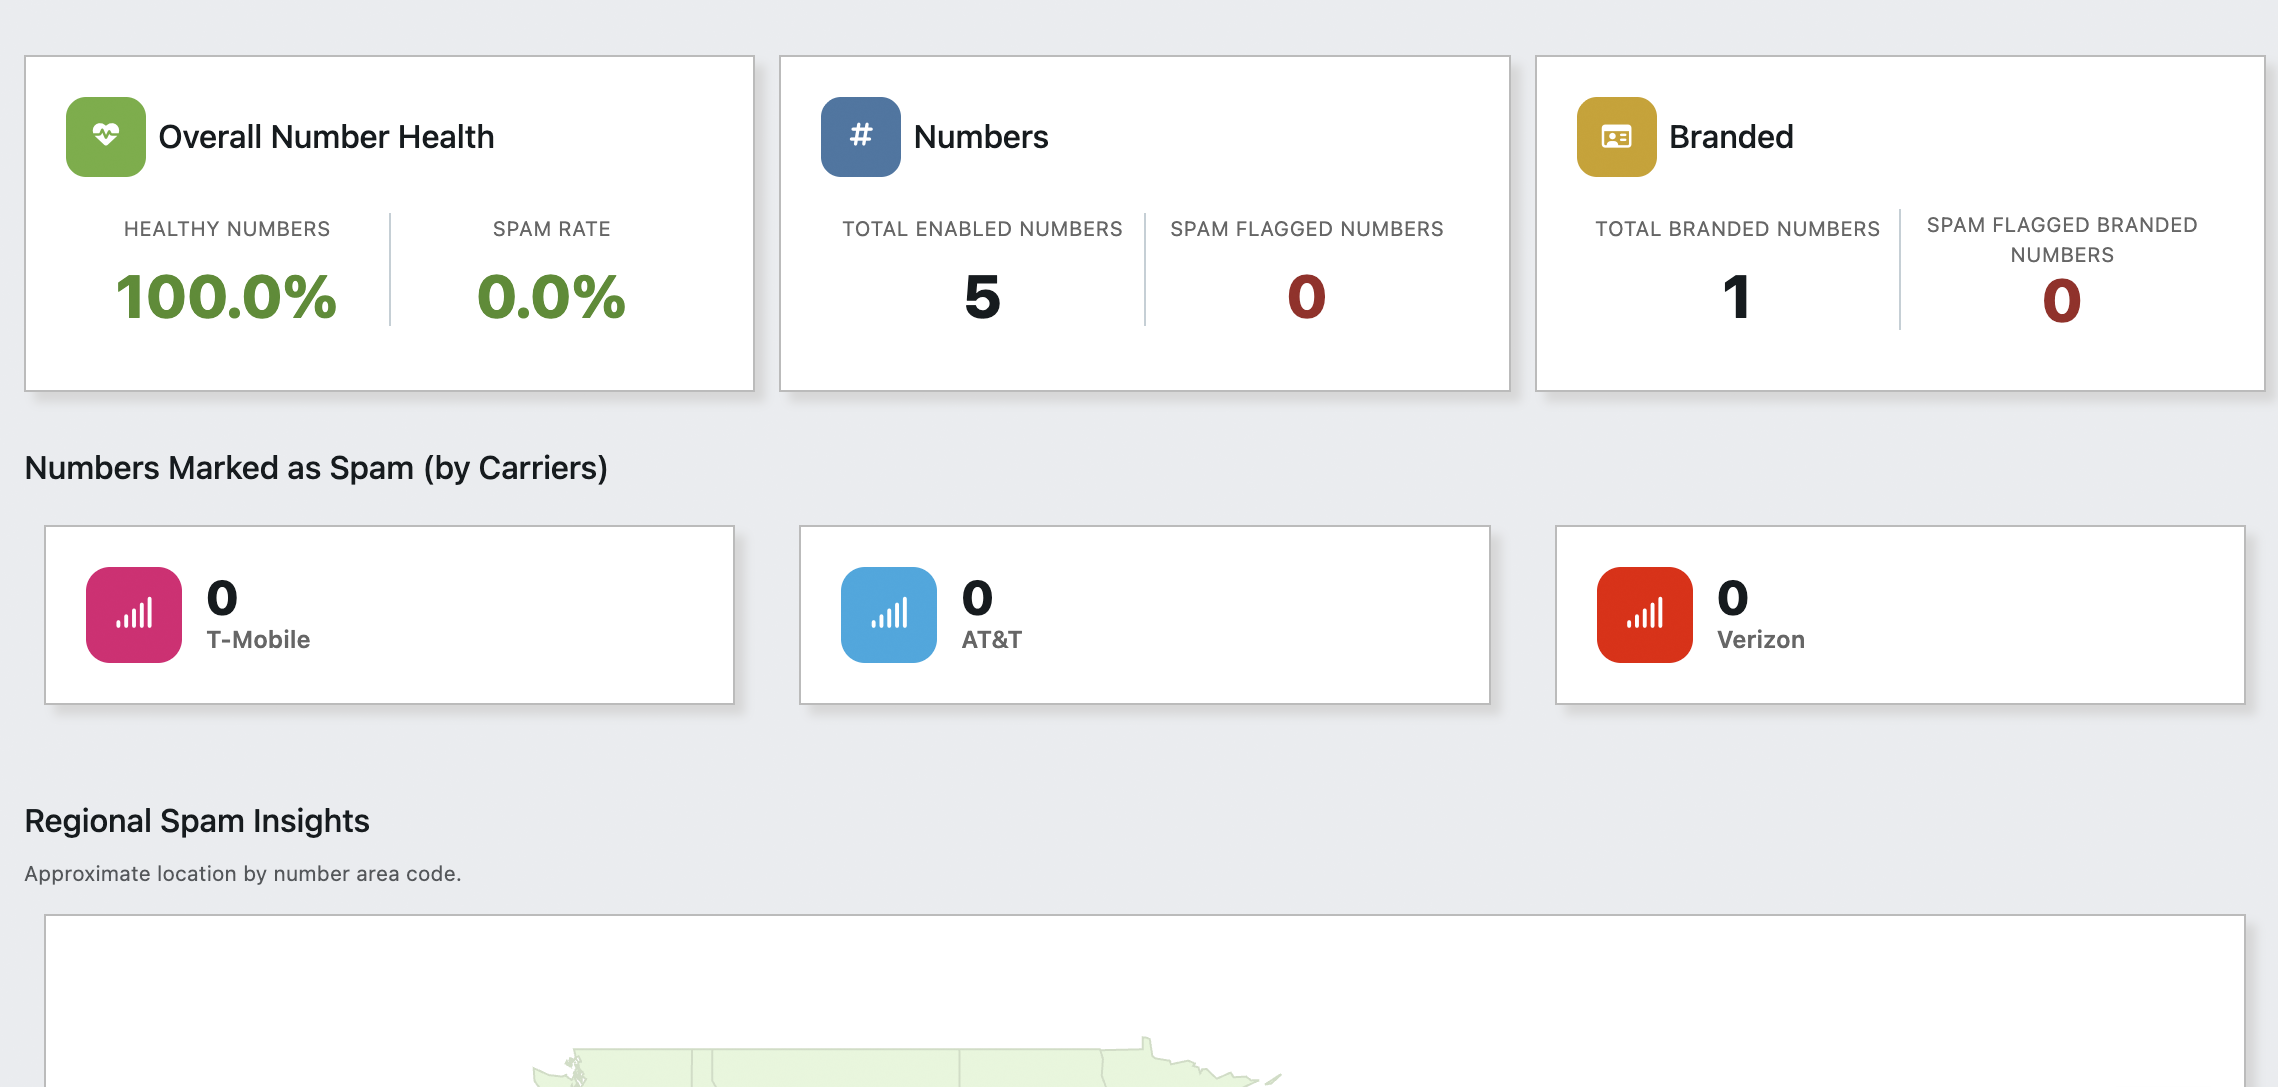This screenshot has width=2278, height=1087.
Task: Click the AT&T carrier name
Action: (x=991, y=640)
